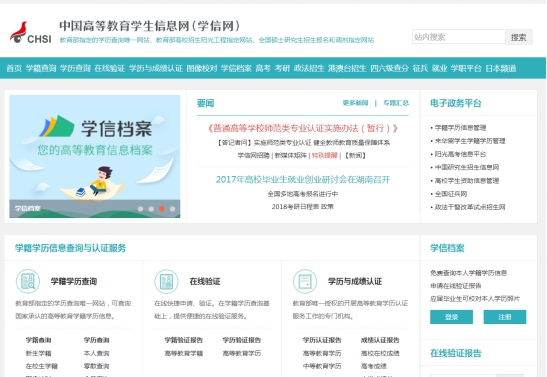Focus the 站内搜索 search field
The image size is (547, 377).
point(458,37)
